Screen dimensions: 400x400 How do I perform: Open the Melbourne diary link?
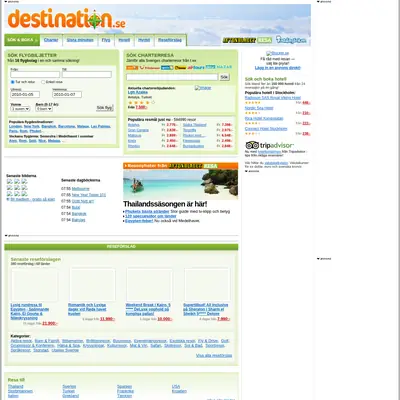81,189
